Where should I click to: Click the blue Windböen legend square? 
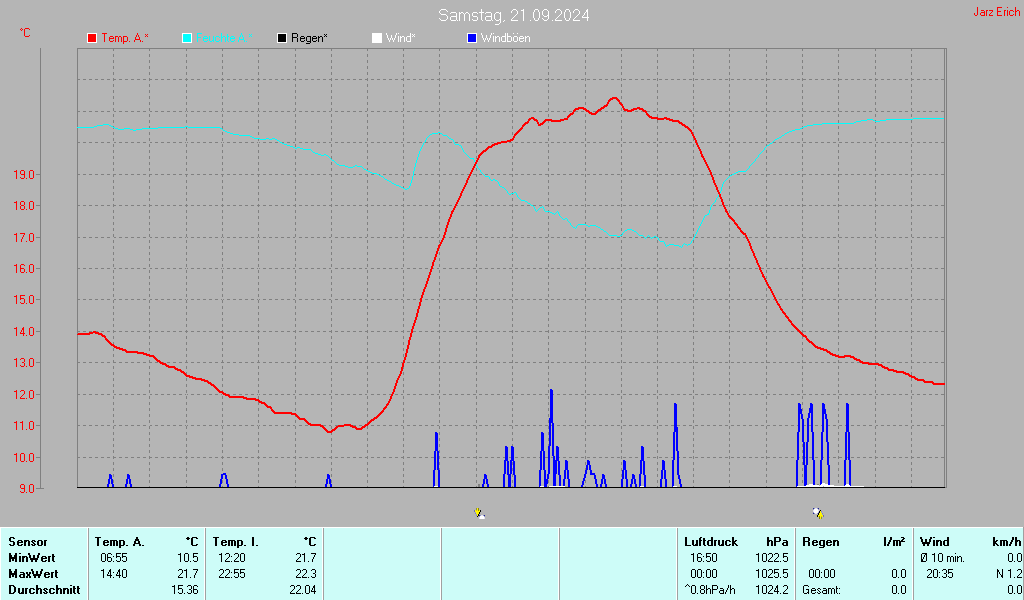coord(472,38)
